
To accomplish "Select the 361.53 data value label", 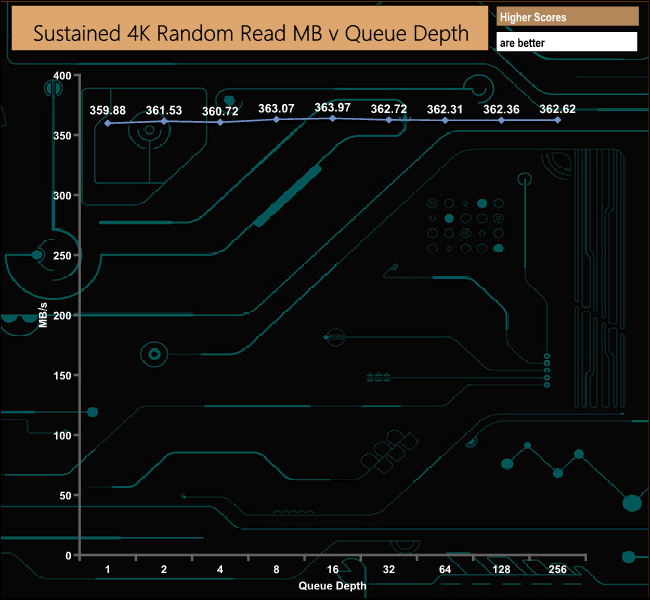I will tap(164, 110).
